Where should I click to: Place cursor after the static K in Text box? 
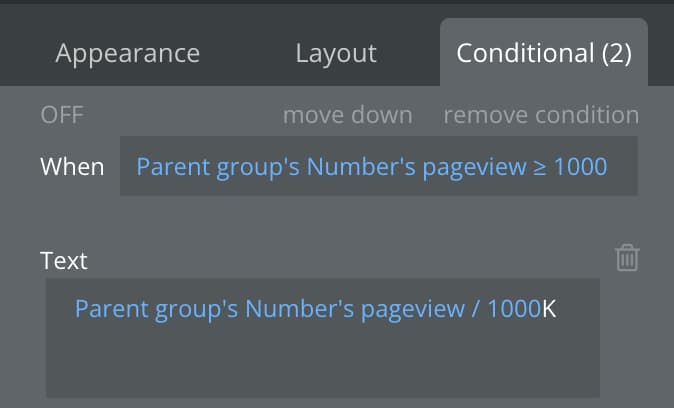tap(558, 309)
